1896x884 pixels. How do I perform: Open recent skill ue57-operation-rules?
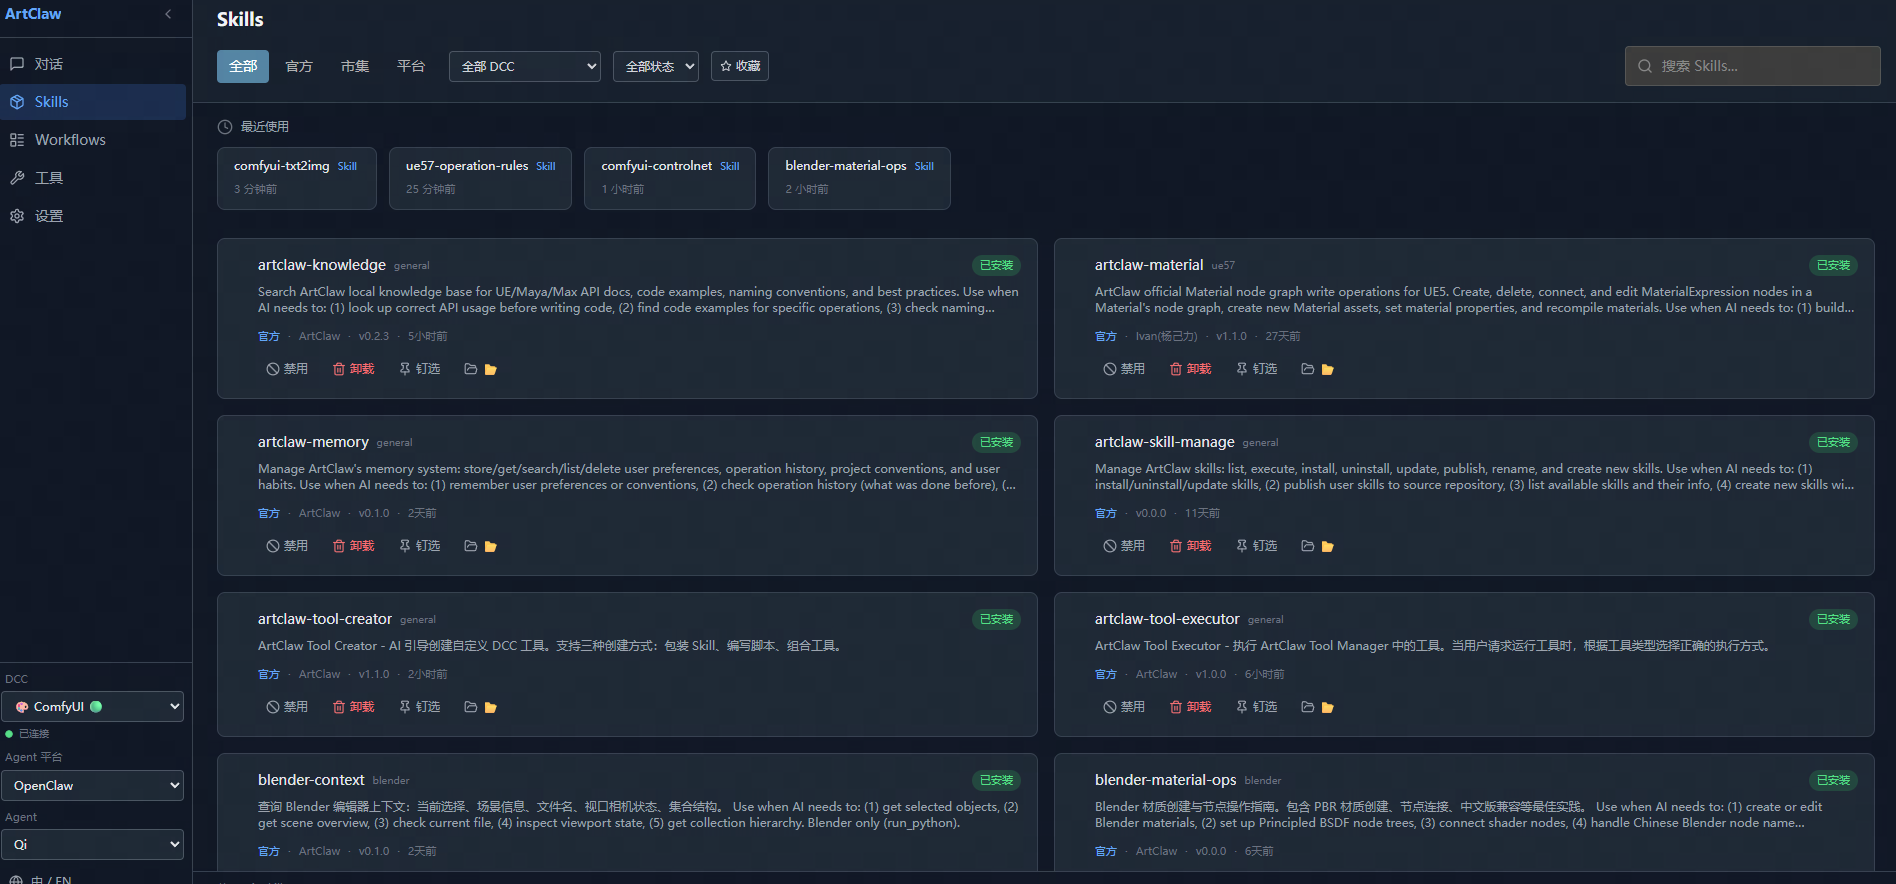point(480,178)
